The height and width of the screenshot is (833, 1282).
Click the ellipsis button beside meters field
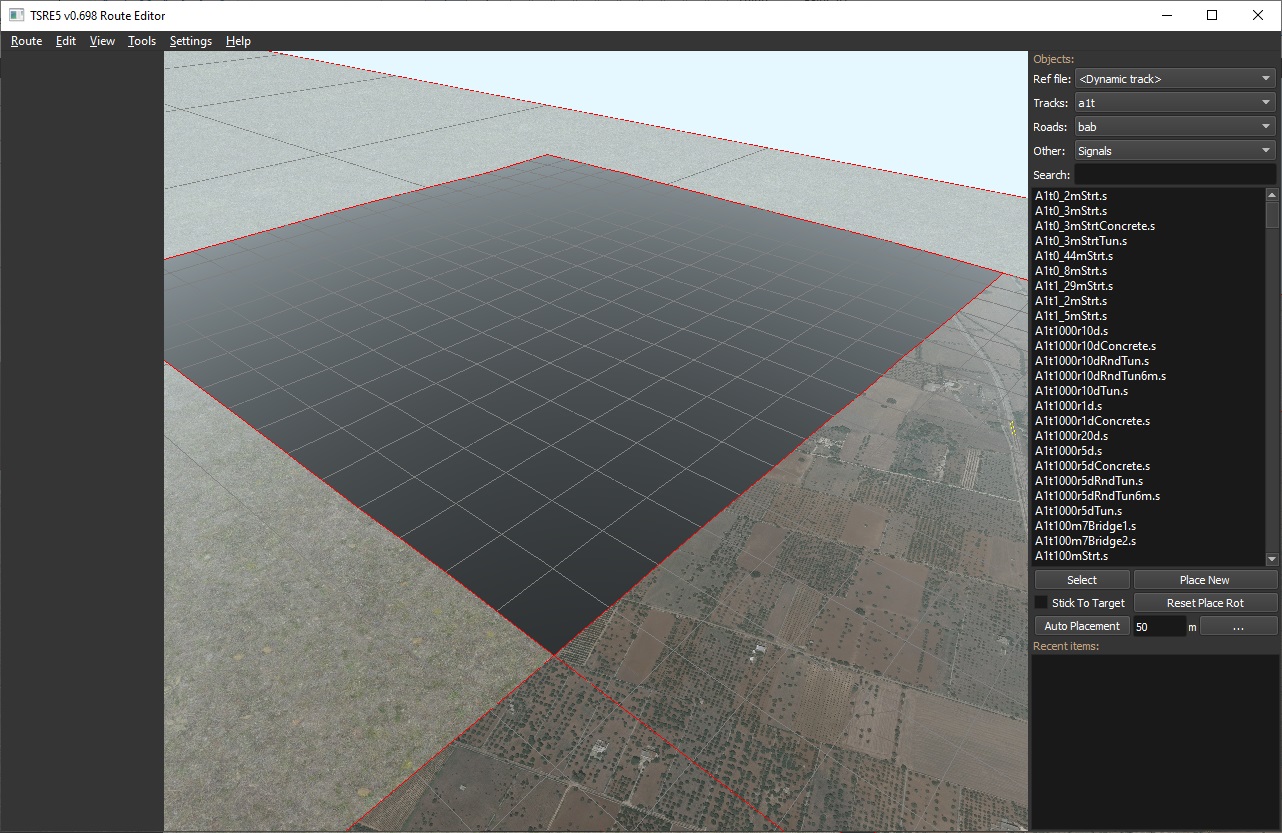pos(1238,627)
